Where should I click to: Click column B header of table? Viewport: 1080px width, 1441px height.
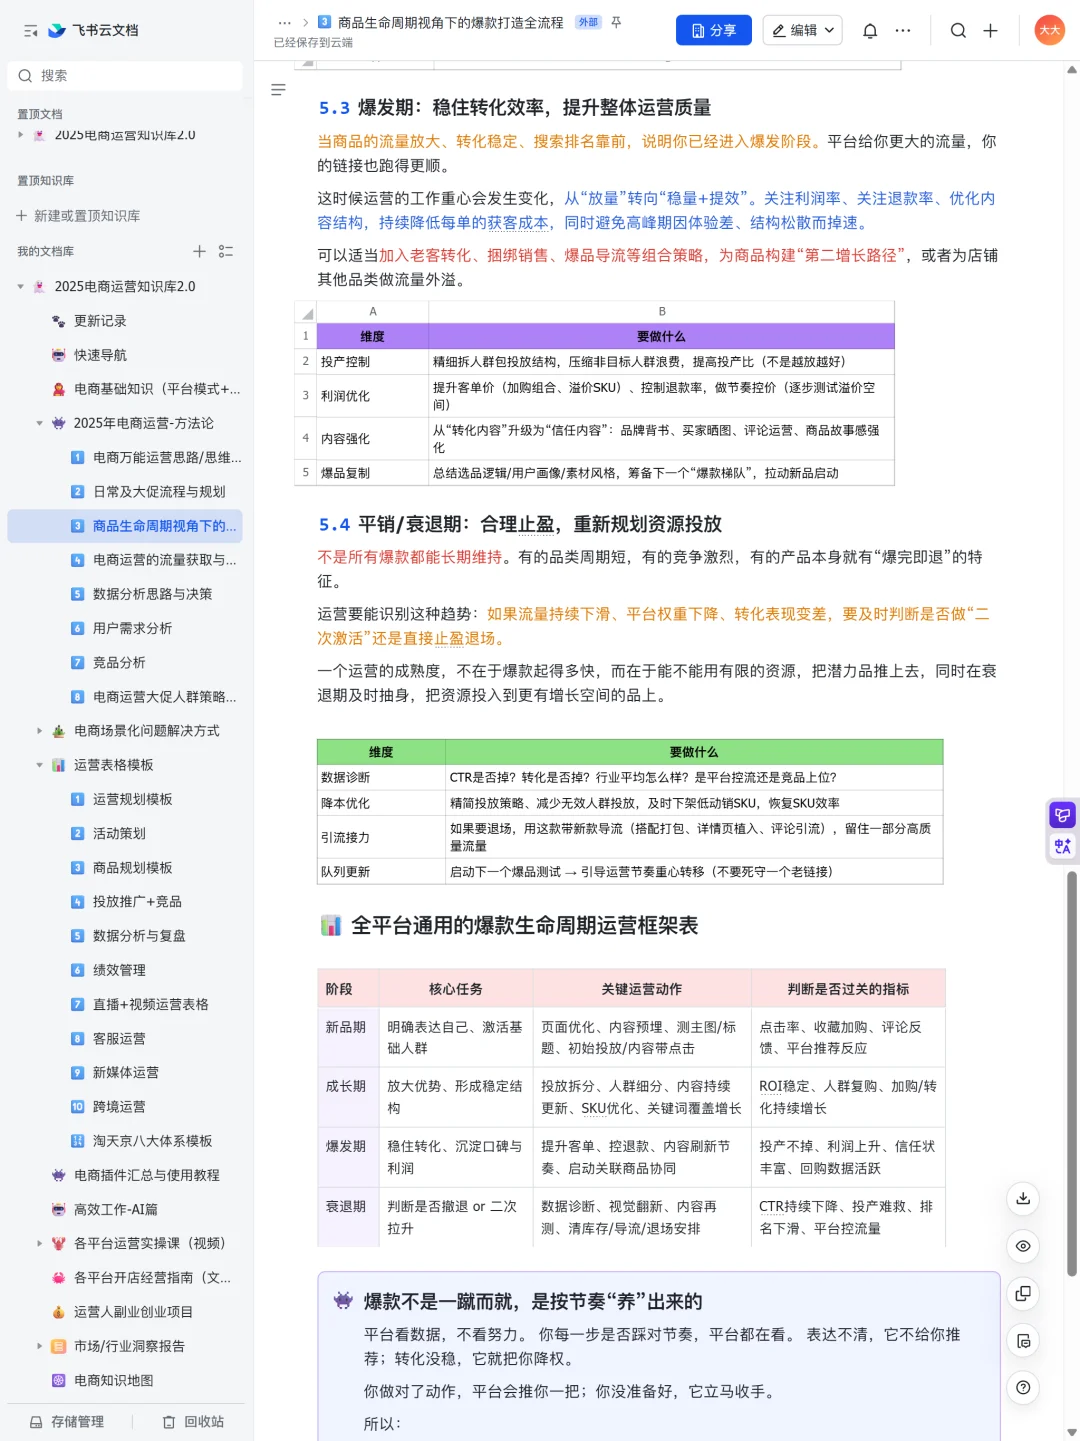point(662,312)
